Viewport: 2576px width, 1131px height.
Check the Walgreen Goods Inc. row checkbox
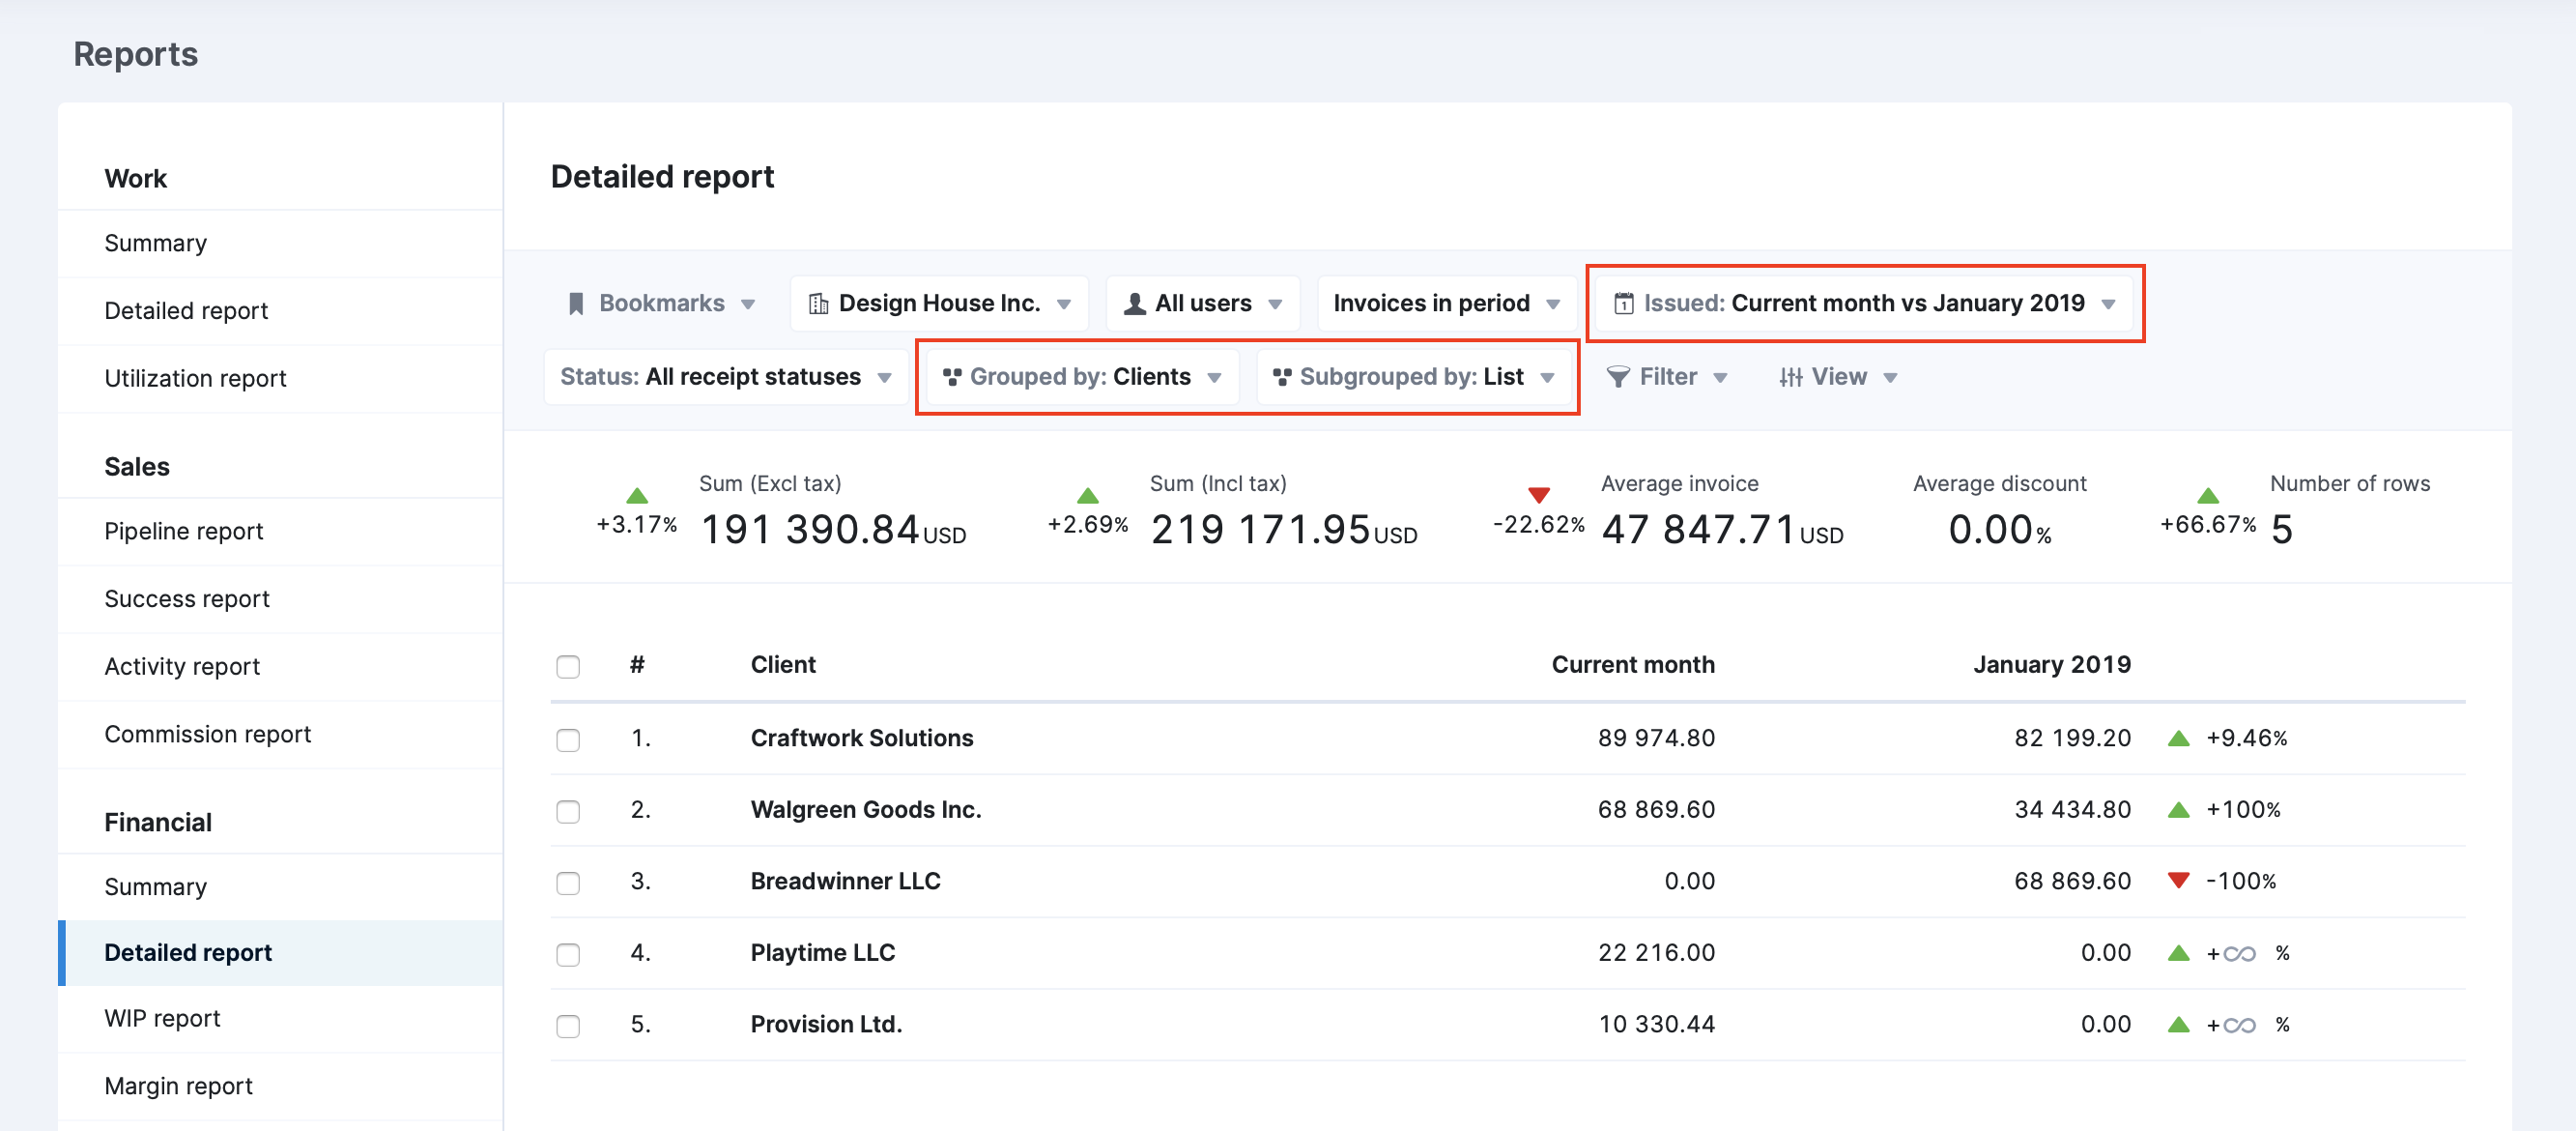tap(568, 811)
